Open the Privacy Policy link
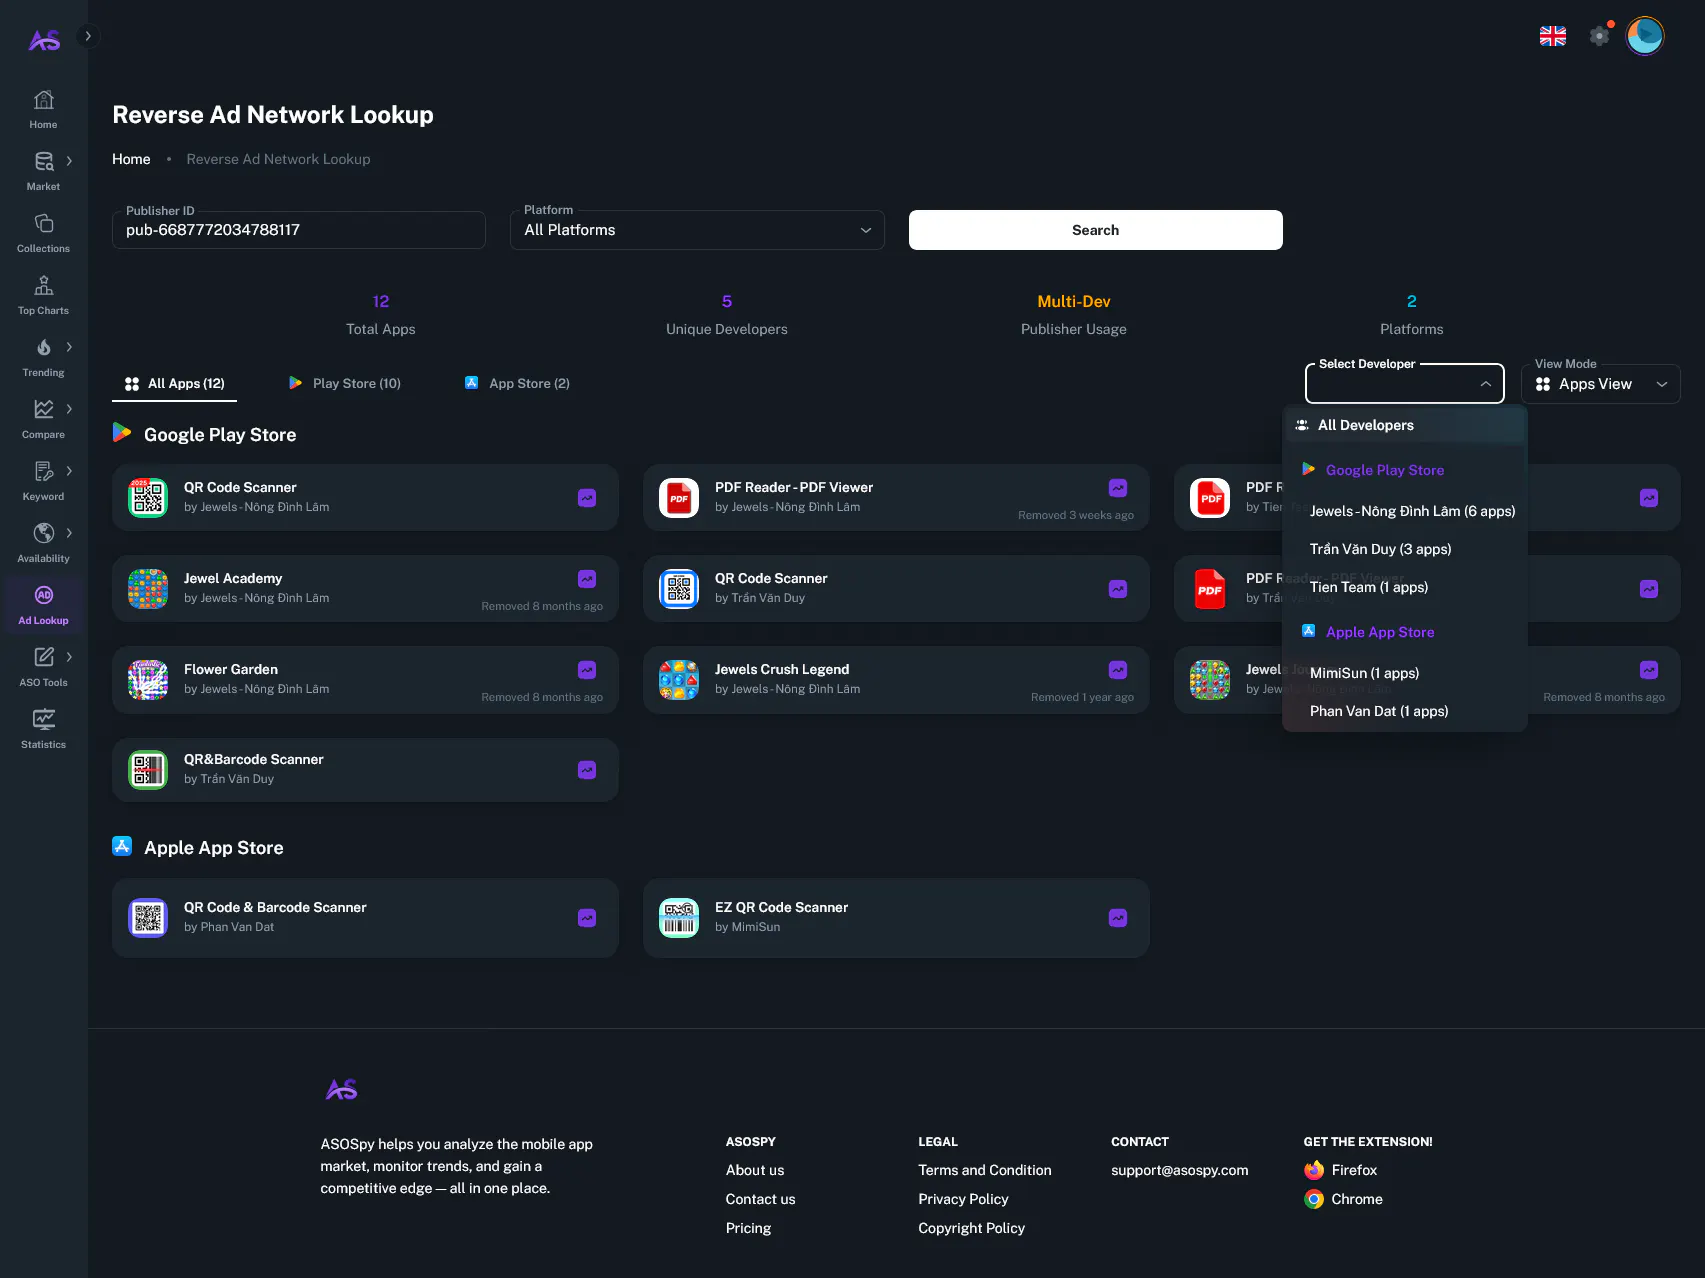 tap(963, 1199)
